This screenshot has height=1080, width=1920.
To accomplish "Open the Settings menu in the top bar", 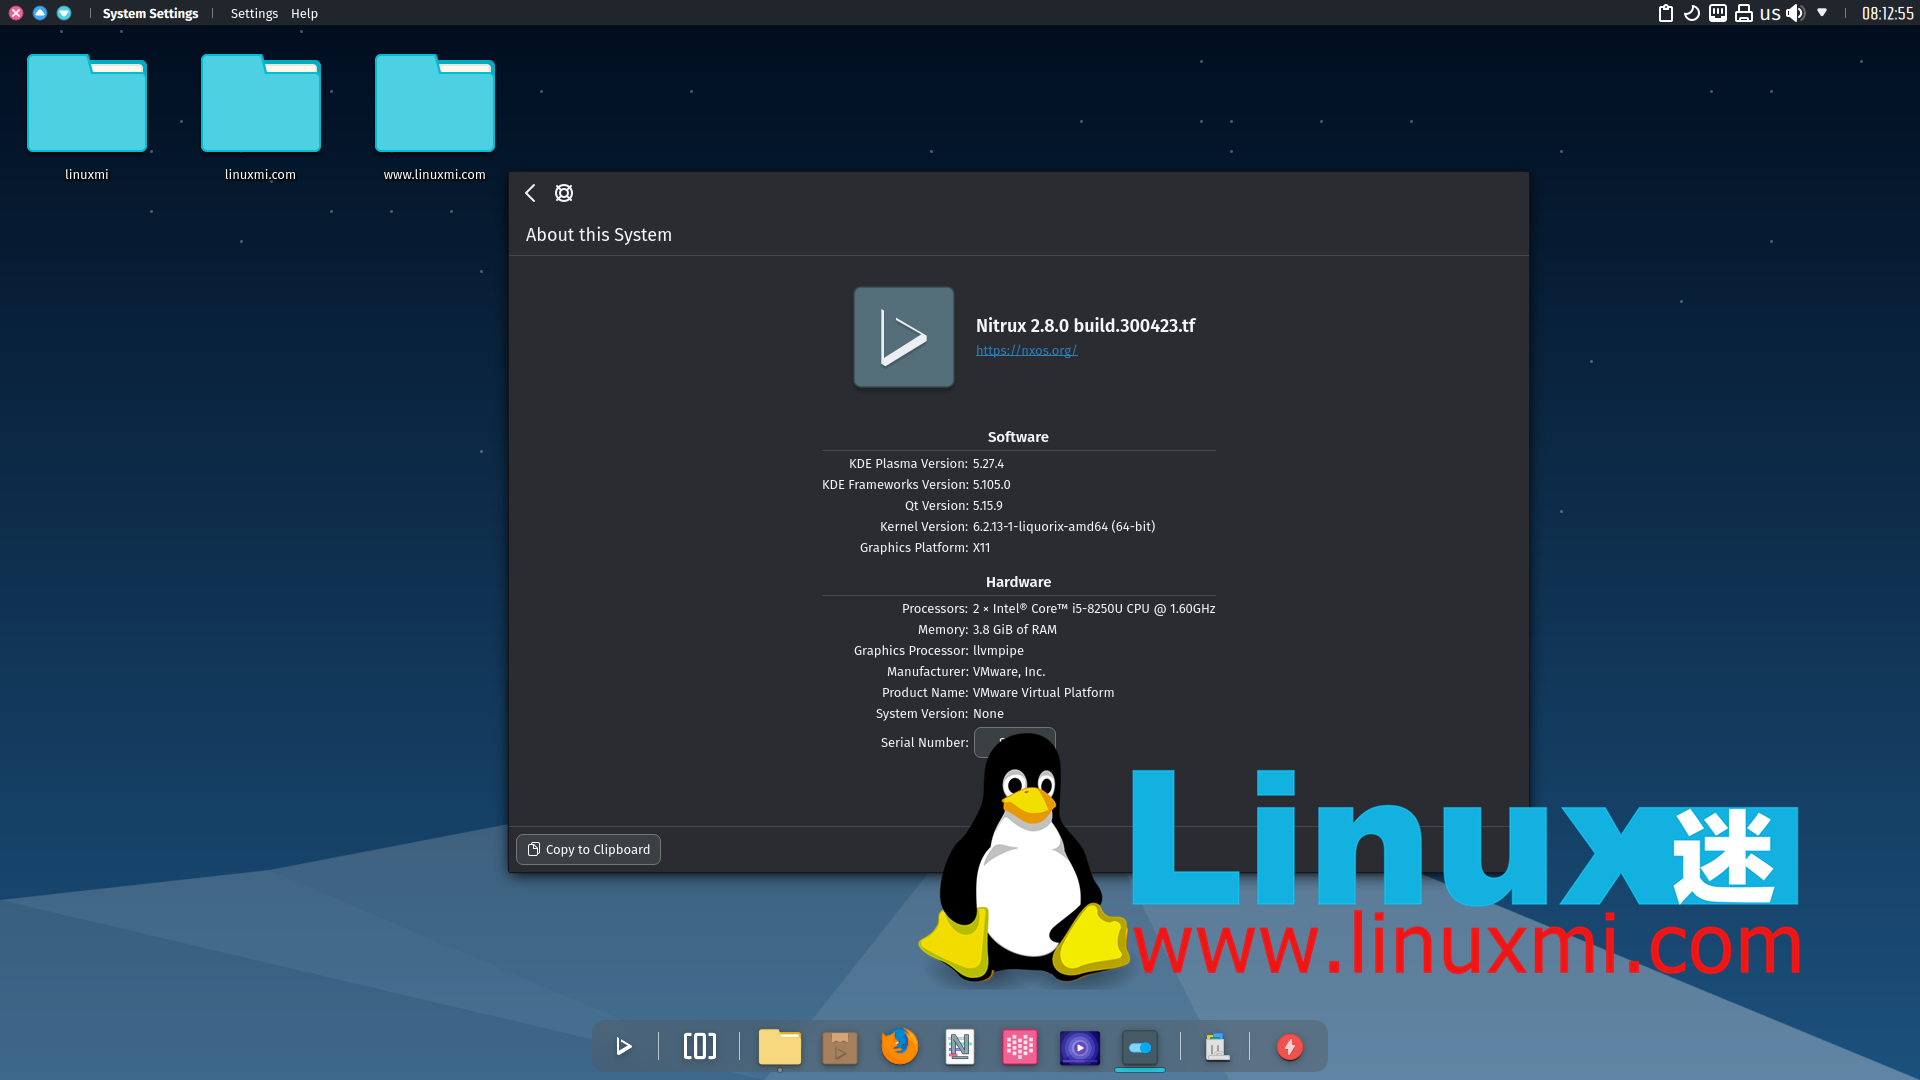I will point(254,13).
